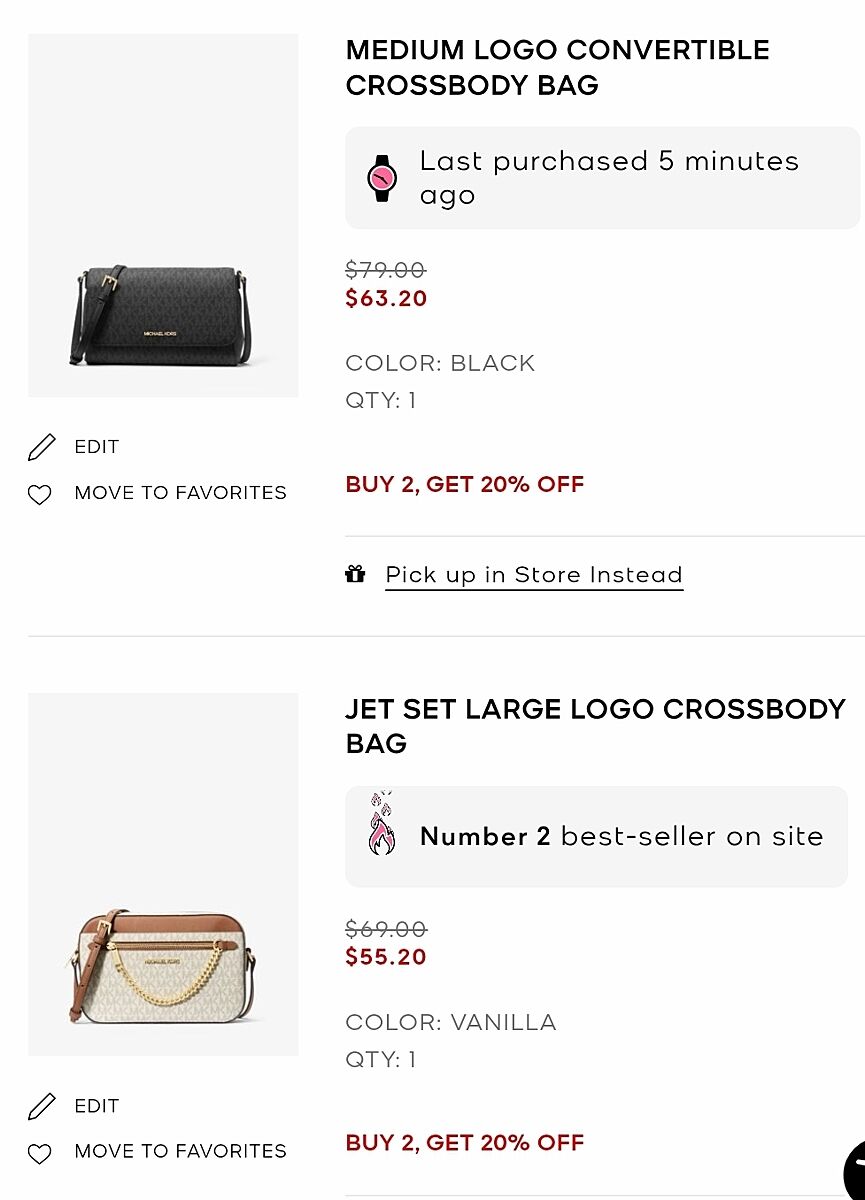Click the Pick up in Store Instead link

[x=534, y=575]
